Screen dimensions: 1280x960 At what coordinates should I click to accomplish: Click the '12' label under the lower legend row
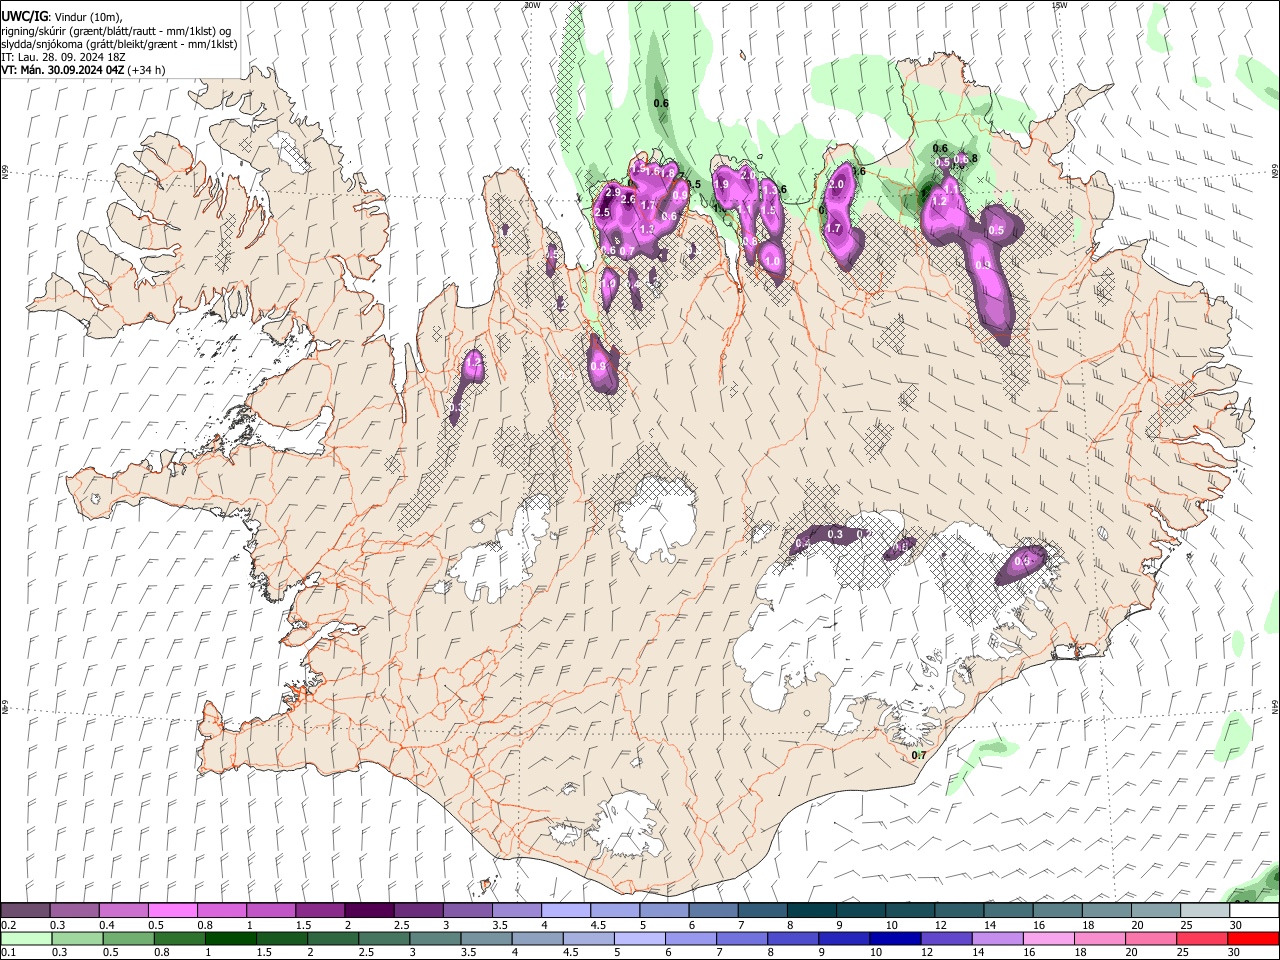pyautogui.click(x=925, y=952)
